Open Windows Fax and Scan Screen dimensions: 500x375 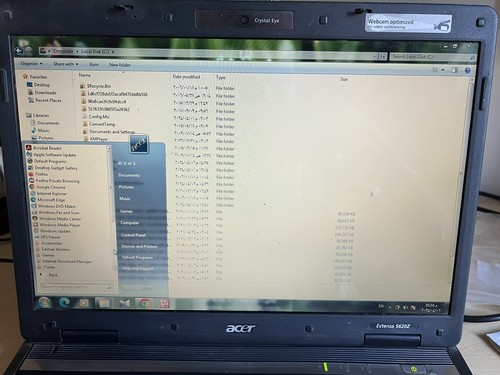click(59, 212)
